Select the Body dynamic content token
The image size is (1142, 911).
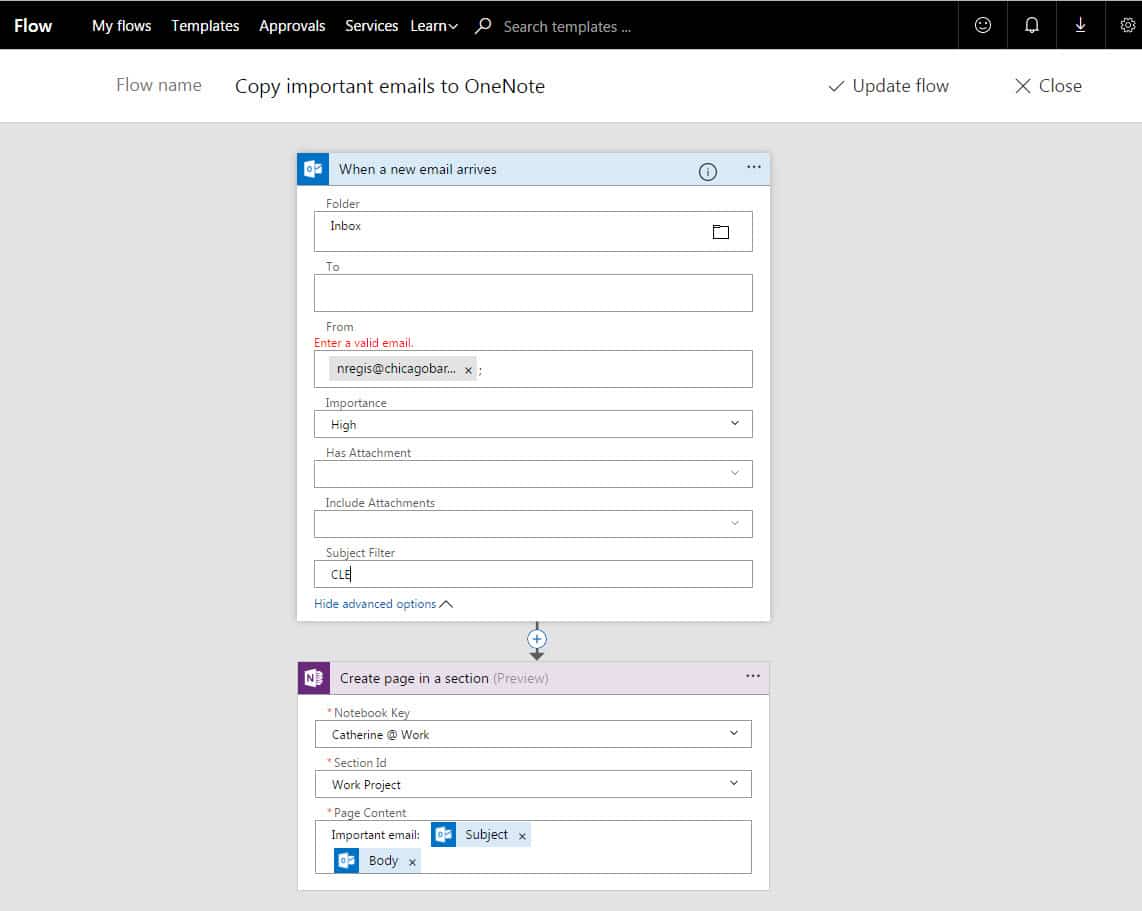(377, 861)
